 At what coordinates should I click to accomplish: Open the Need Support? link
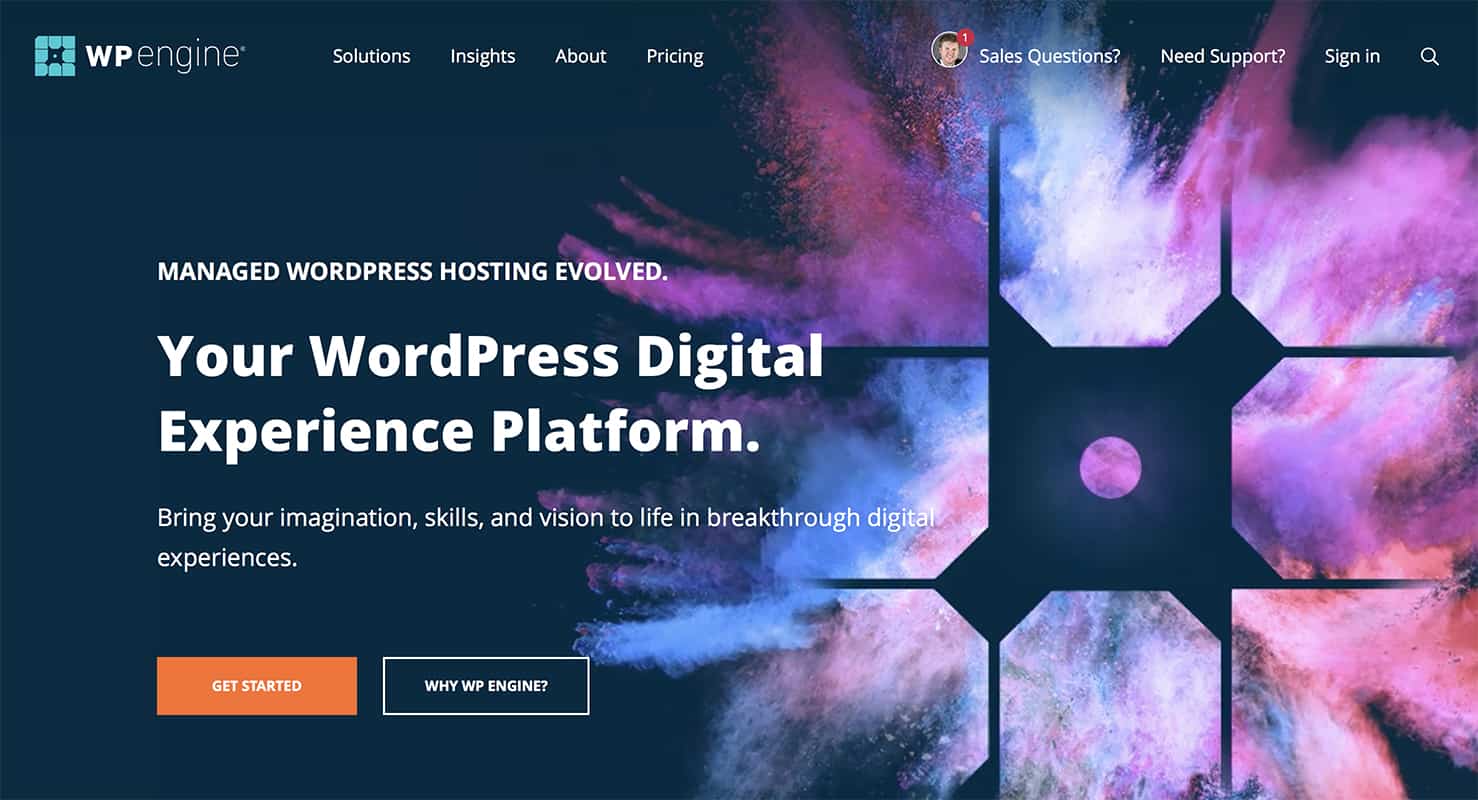coord(1223,56)
